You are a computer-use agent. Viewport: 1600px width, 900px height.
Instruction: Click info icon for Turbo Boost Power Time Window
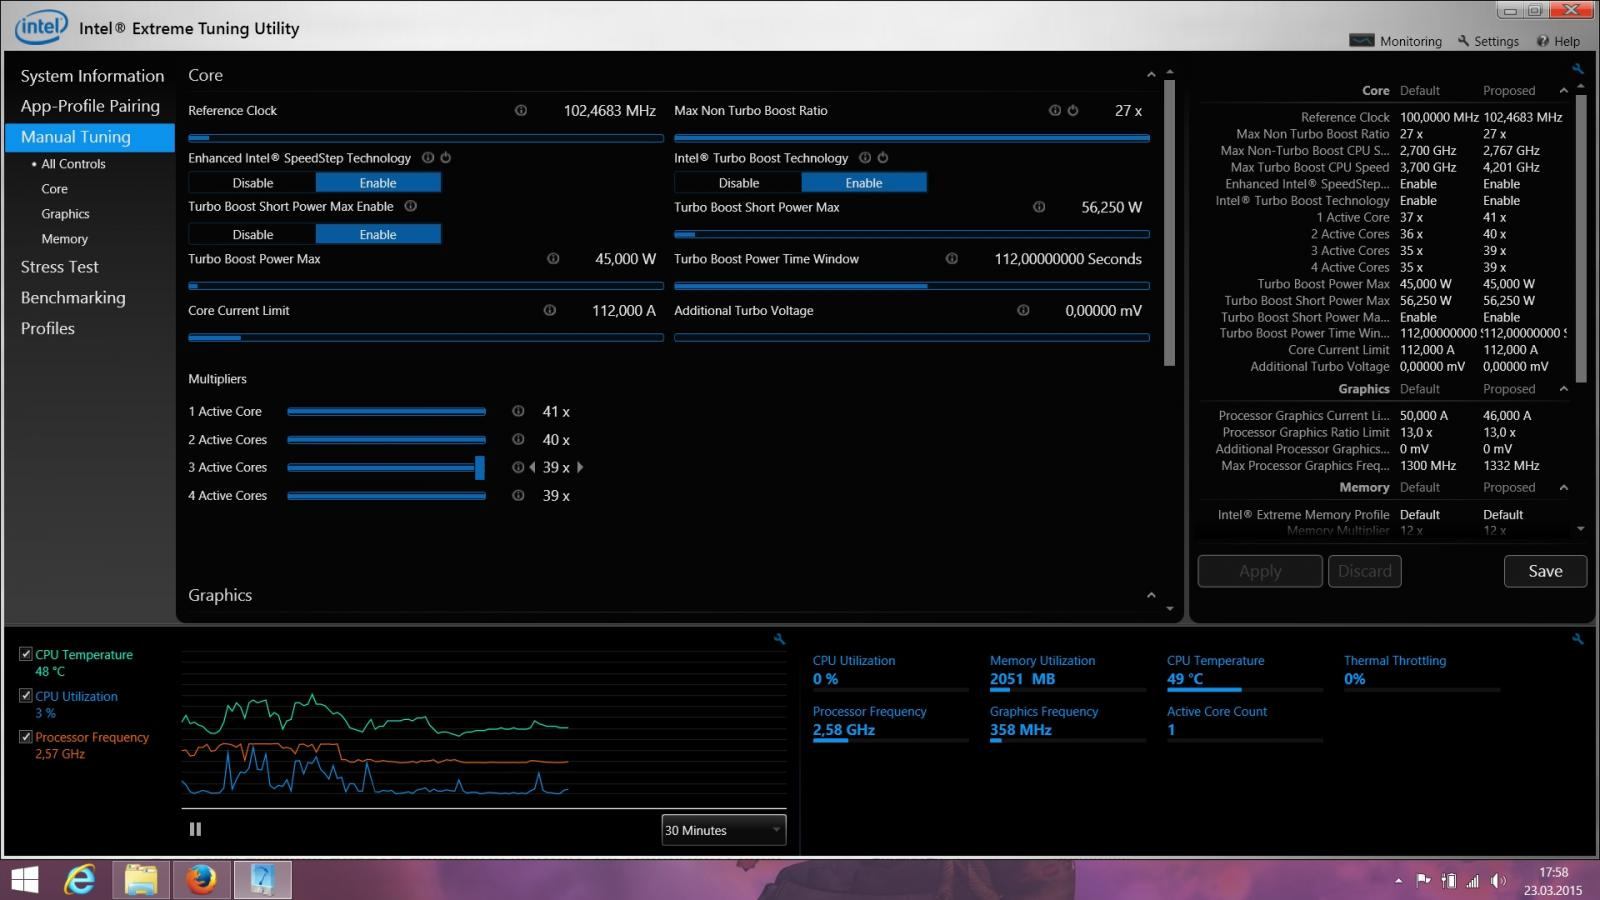tap(952, 259)
